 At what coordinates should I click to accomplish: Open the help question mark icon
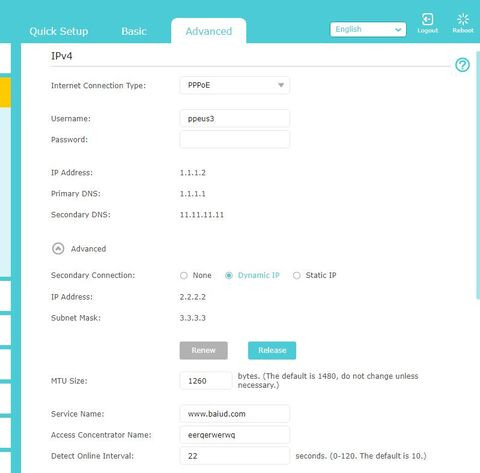pyautogui.click(x=462, y=65)
